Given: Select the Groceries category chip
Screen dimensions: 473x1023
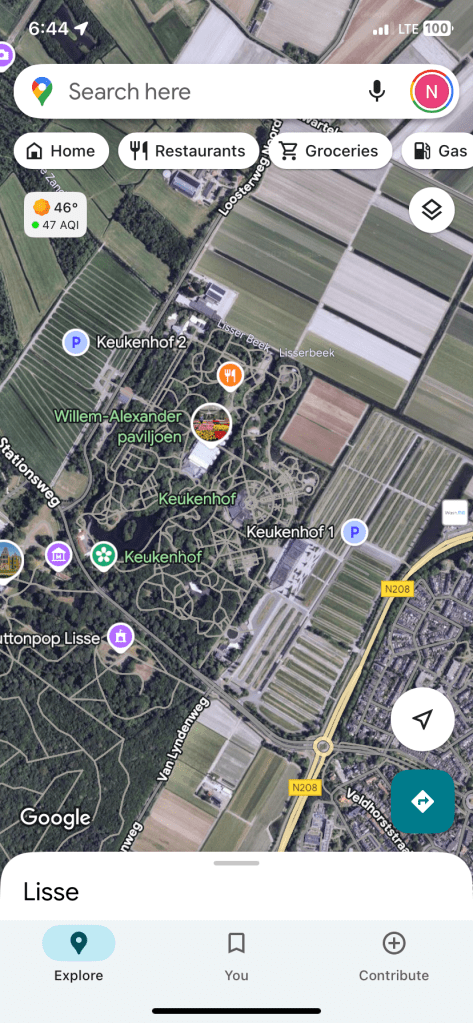Looking at the screenshot, I should coord(330,151).
